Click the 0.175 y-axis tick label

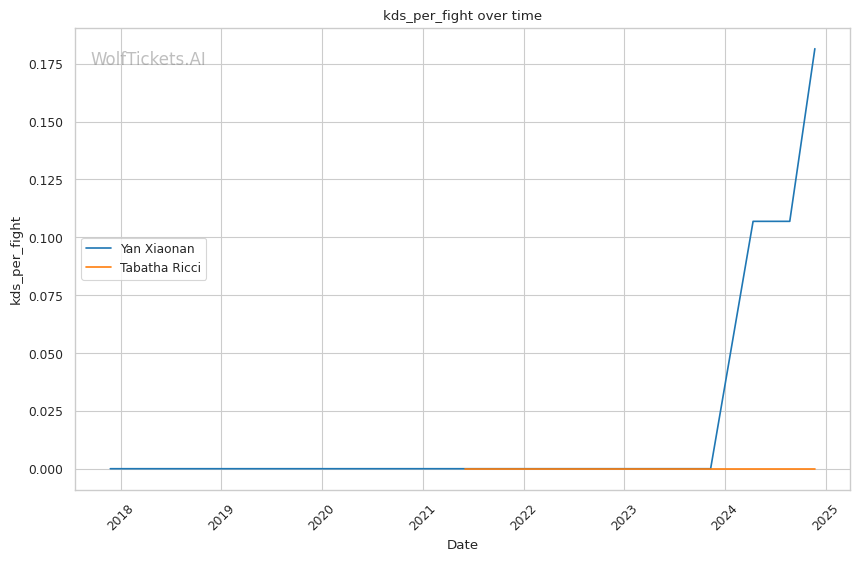coord(45,65)
